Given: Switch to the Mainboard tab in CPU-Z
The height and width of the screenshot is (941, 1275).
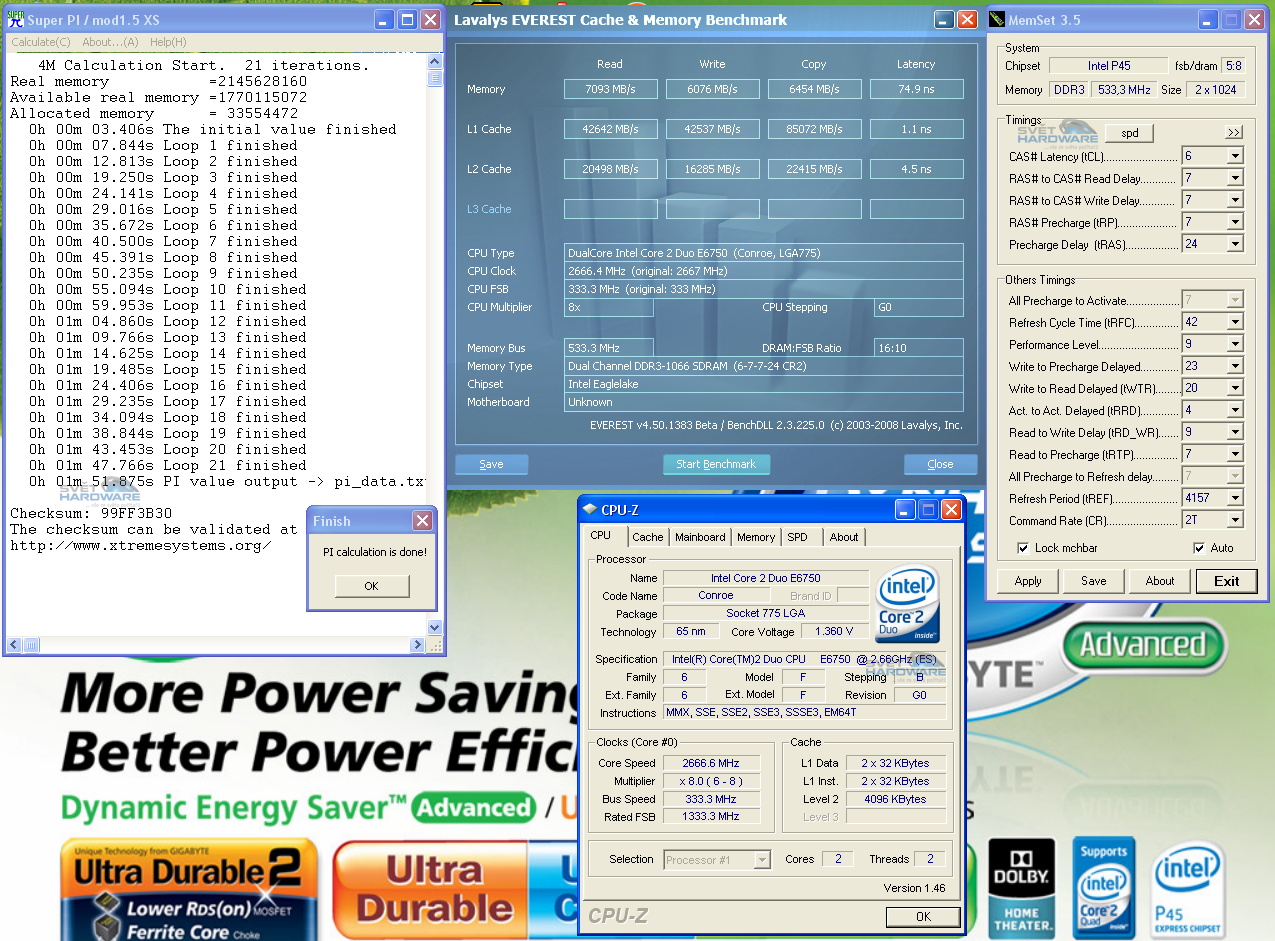Looking at the screenshot, I should [x=700, y=537].
